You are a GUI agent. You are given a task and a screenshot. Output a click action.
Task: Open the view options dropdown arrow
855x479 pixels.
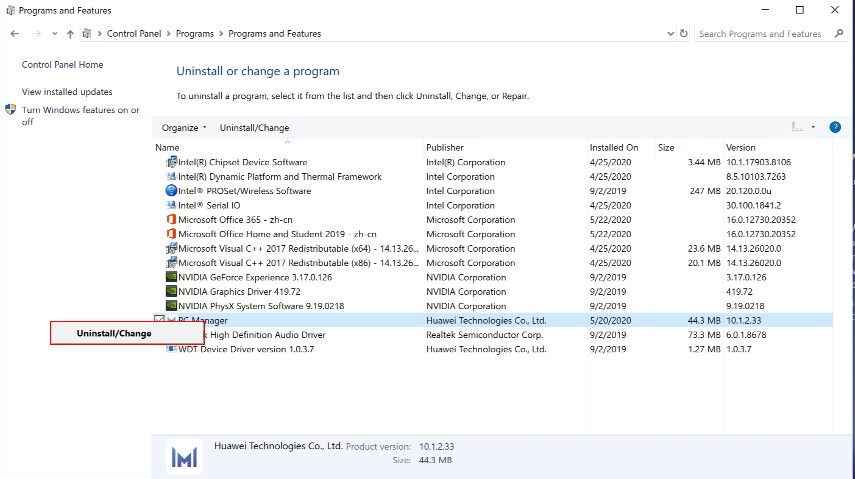click(x=813, y=128)
